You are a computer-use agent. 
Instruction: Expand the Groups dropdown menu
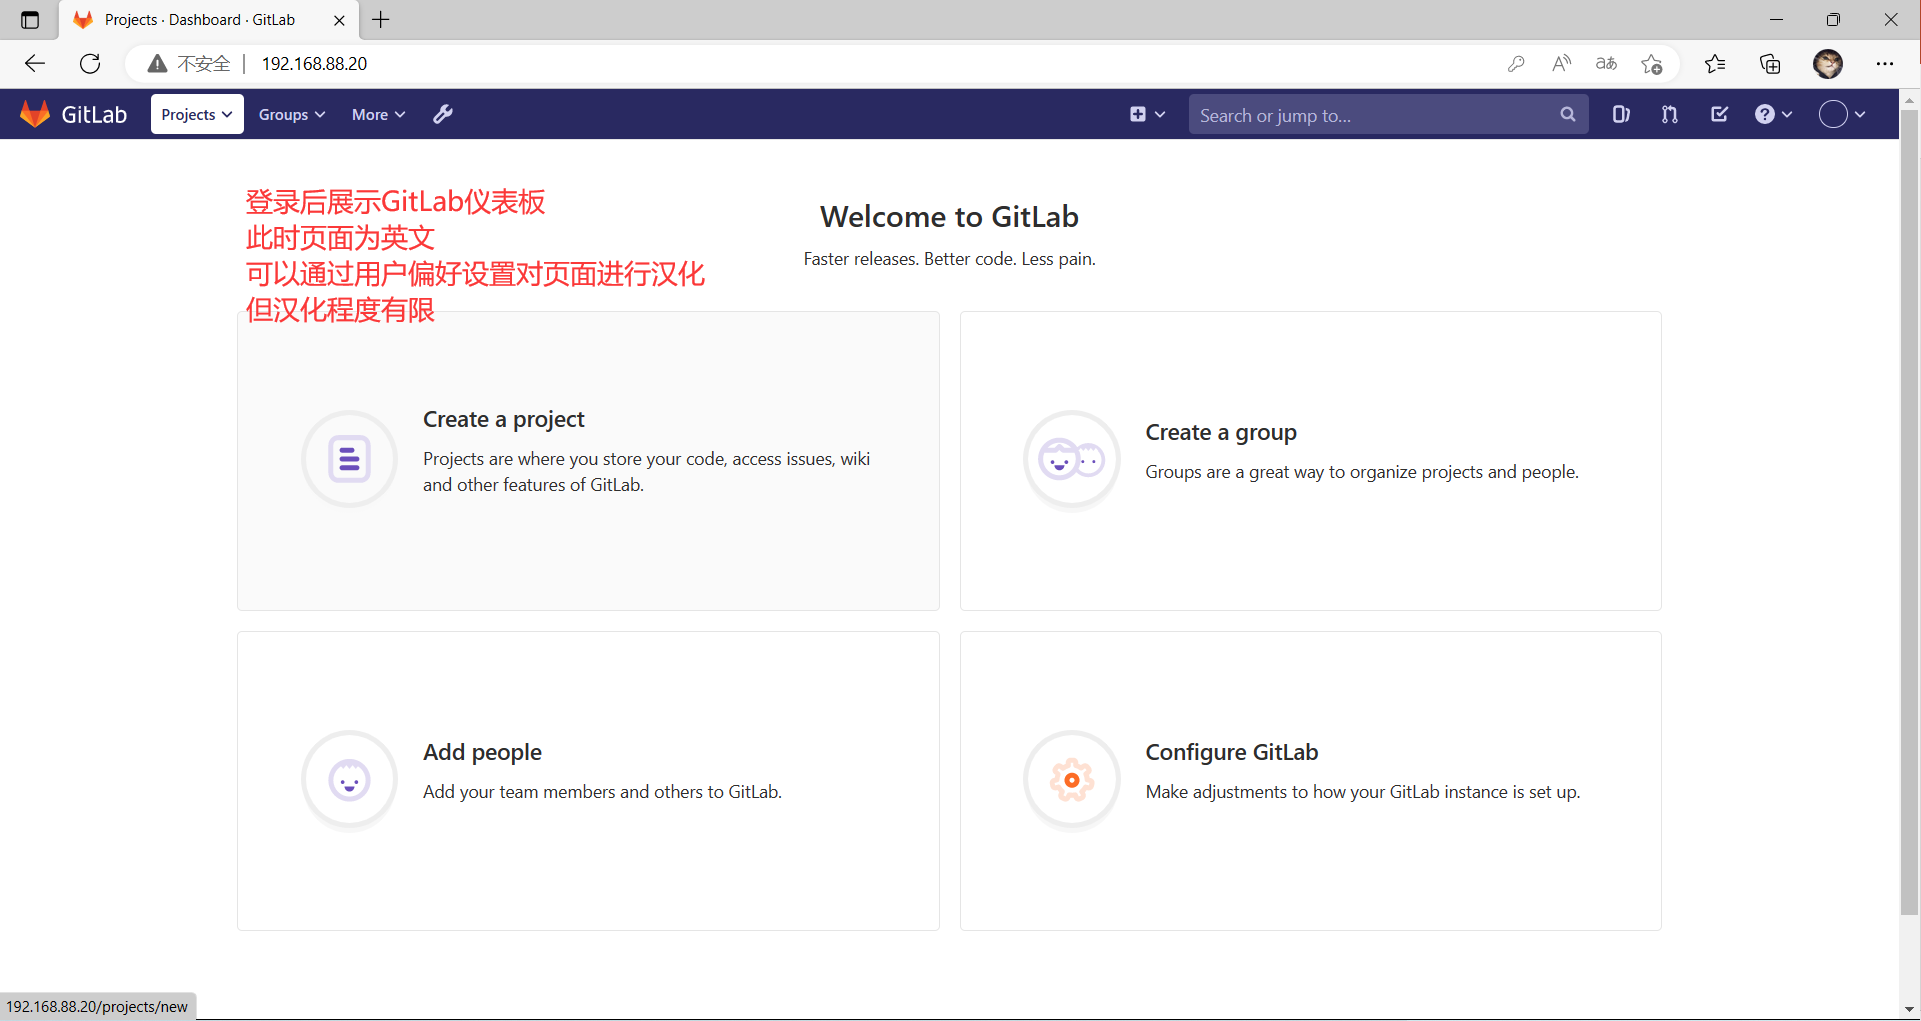tap(292, 114)
